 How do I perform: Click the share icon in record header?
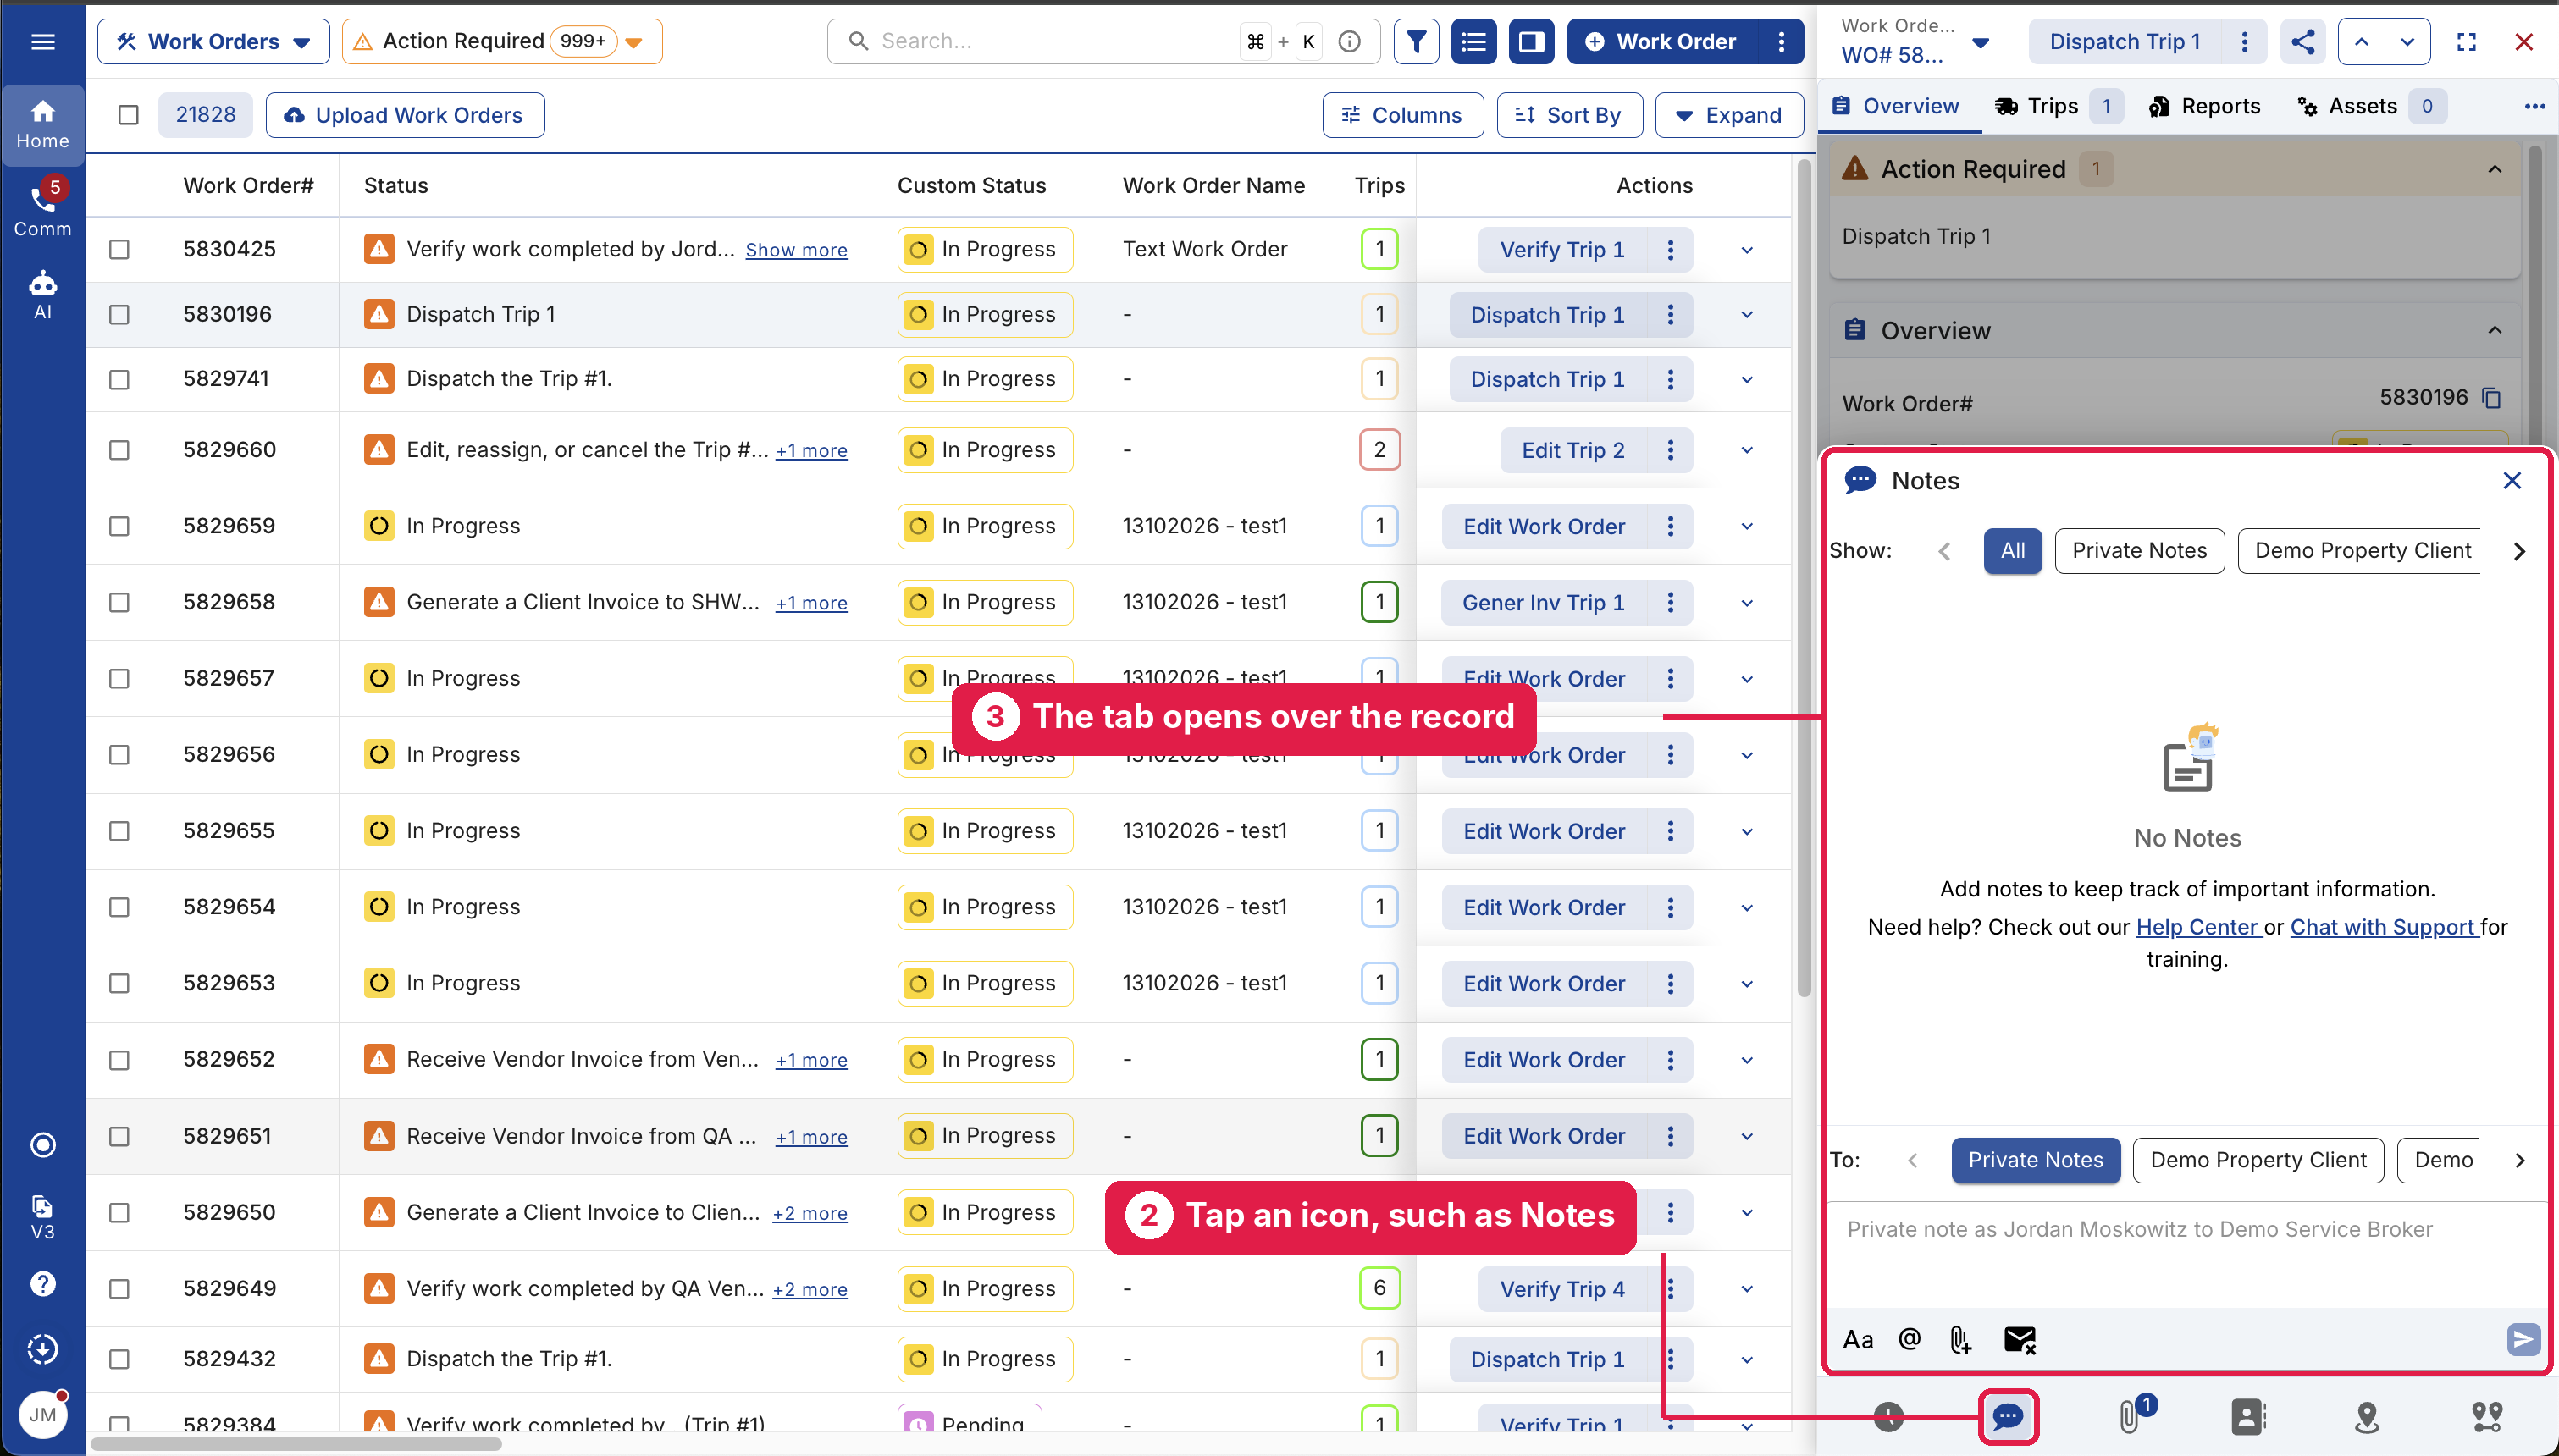click(2303, 41)
